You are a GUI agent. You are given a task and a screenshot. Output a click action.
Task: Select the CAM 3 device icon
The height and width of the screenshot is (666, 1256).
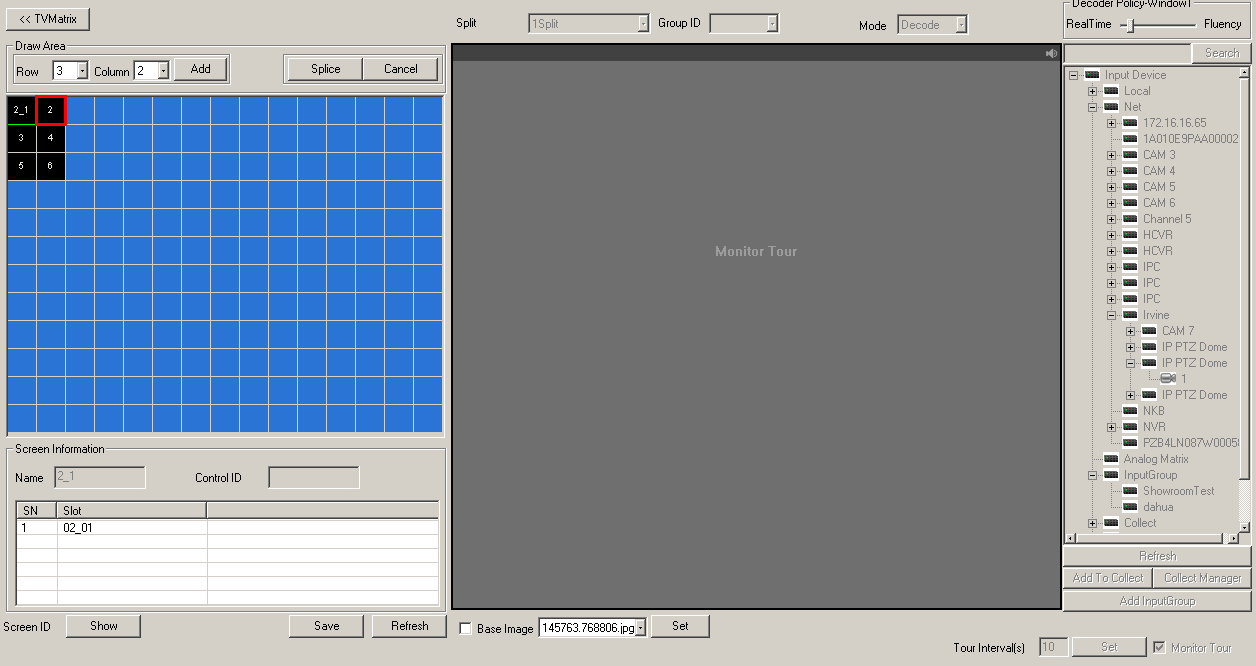tap(1130, 155)
